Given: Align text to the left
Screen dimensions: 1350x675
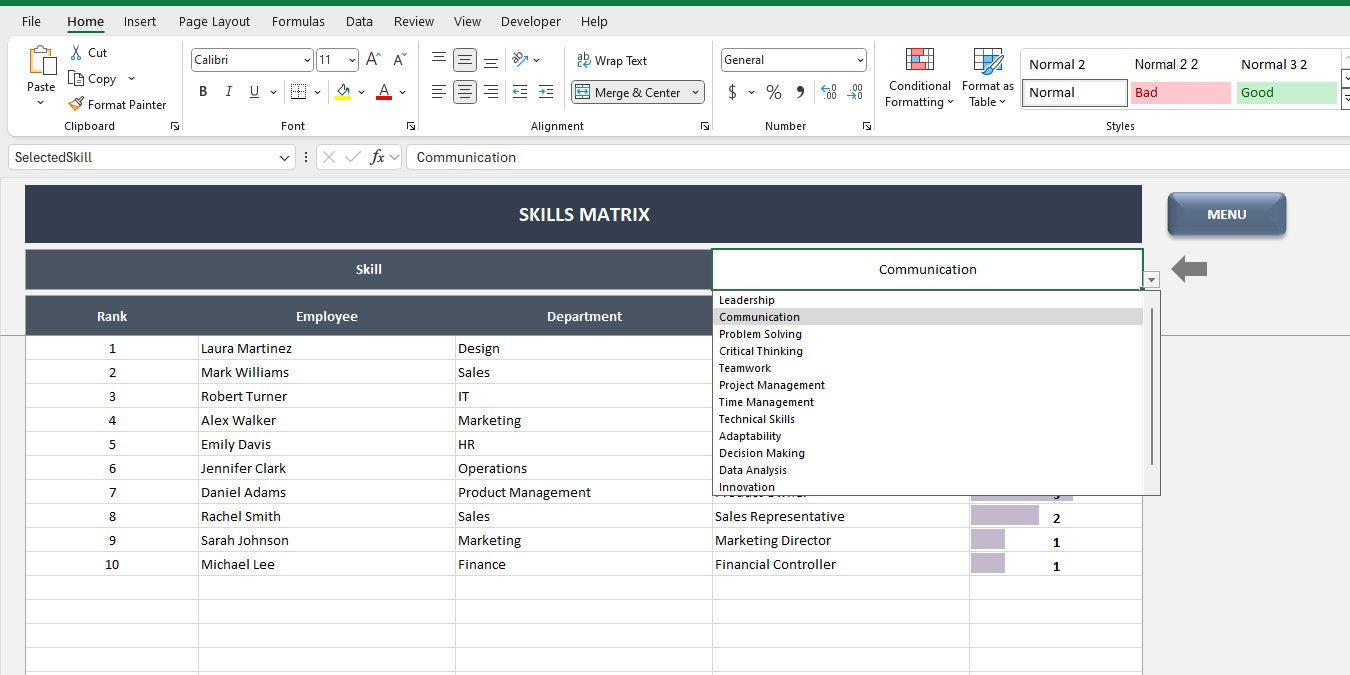Looking at the screenshot, I should pos(439,92).
